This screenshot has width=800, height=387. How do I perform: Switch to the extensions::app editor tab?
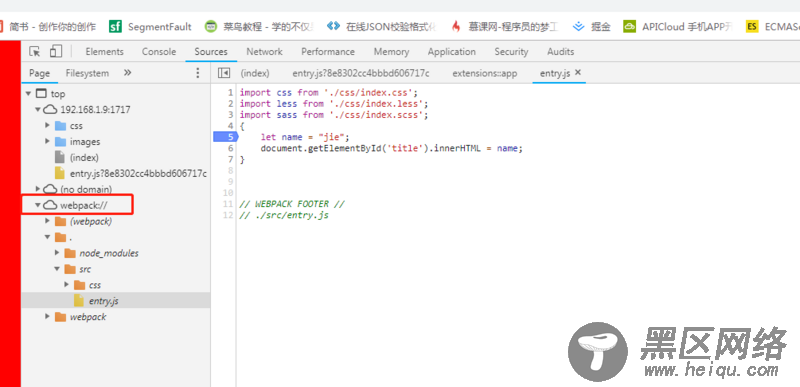[x=485, y=73]
